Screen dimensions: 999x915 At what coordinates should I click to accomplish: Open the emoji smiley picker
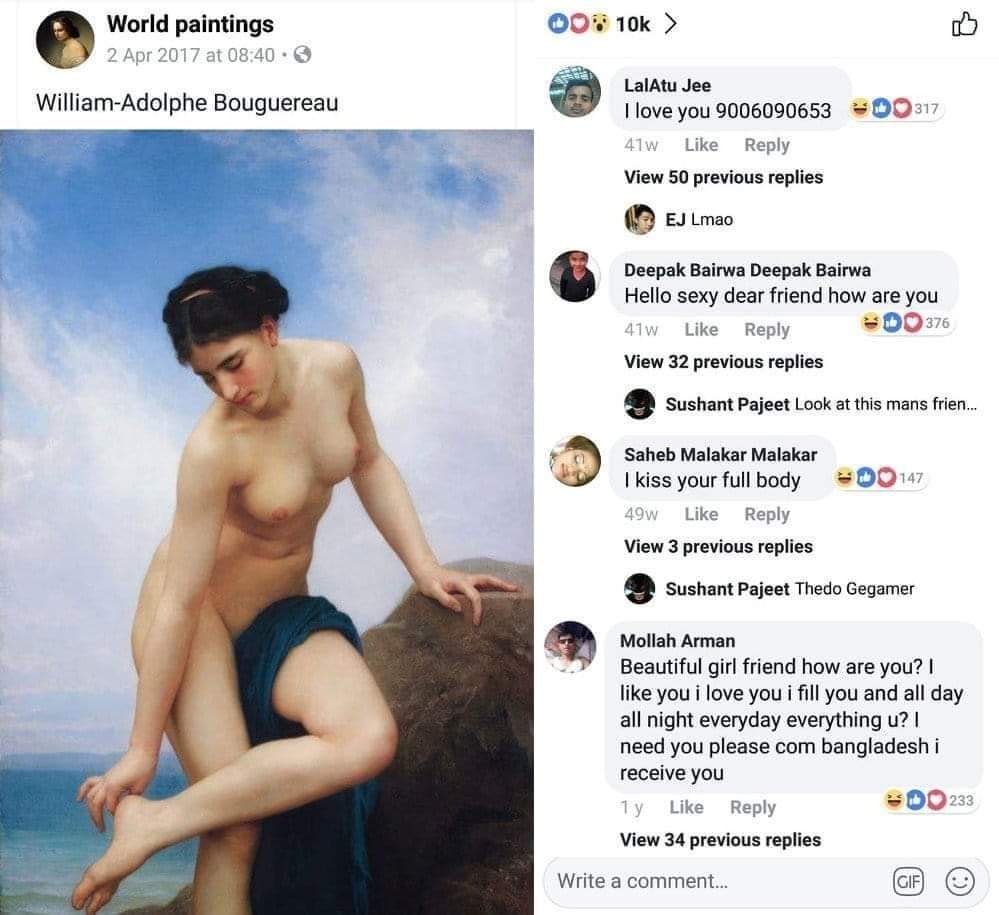(960, 881)
